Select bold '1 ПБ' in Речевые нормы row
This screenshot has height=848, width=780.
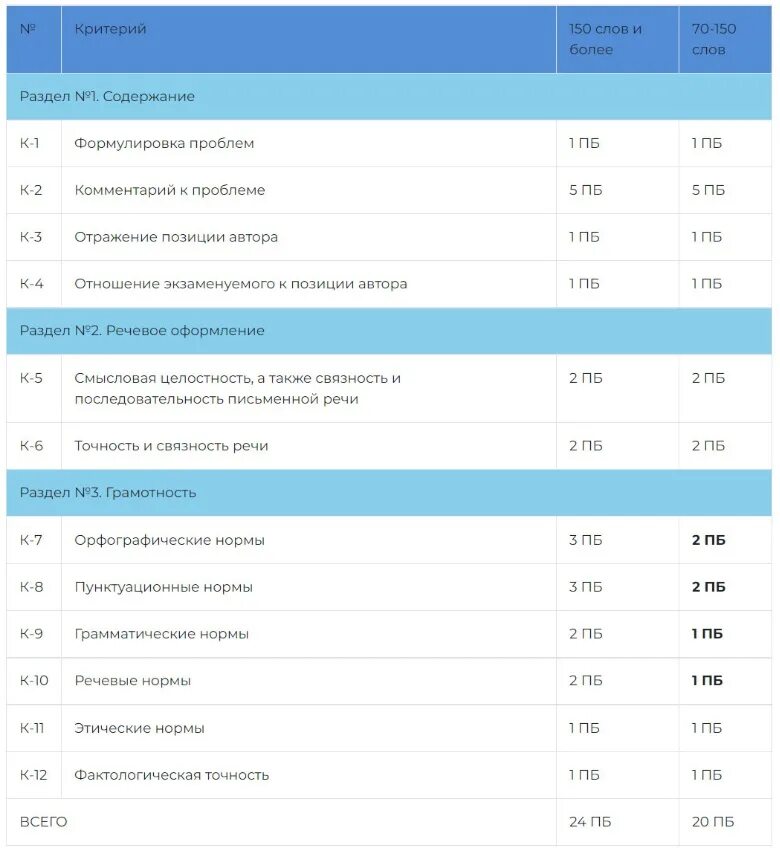tap(707, 680)
